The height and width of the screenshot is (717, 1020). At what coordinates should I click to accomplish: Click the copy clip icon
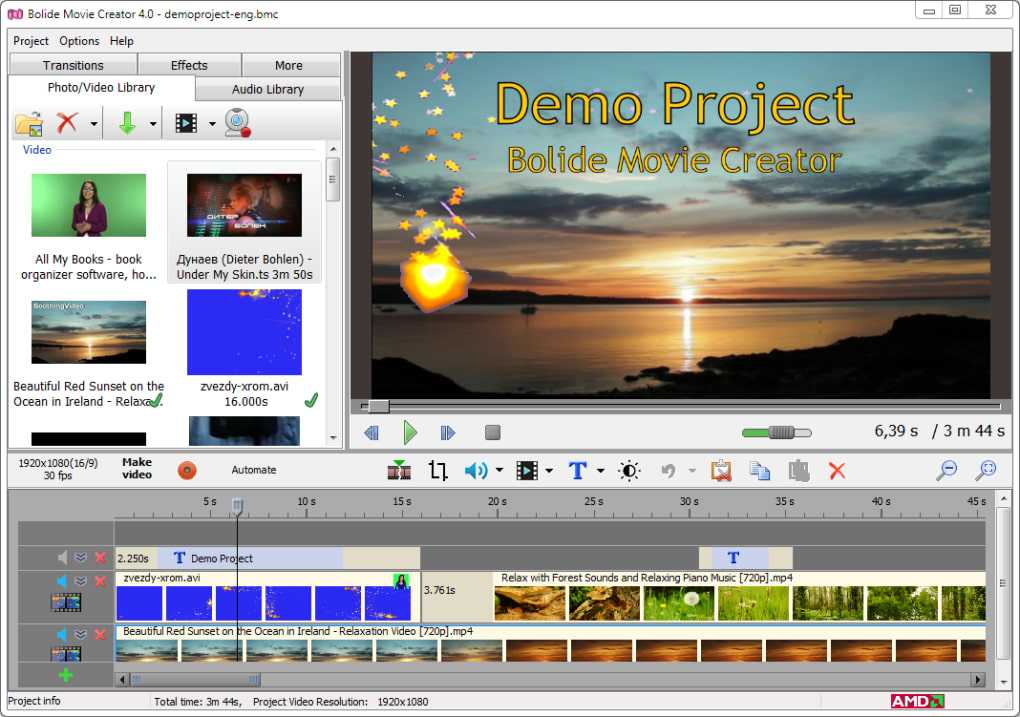760,470
